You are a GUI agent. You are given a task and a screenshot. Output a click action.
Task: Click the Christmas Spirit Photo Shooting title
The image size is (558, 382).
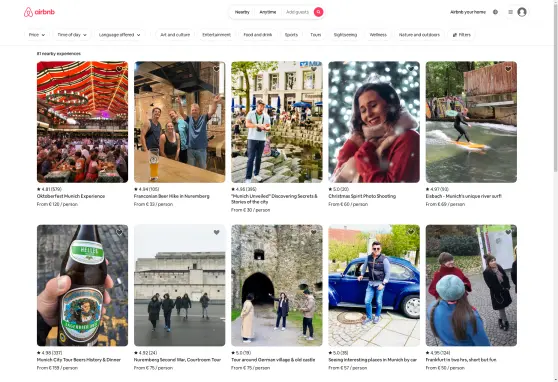[x=362, y=196]
